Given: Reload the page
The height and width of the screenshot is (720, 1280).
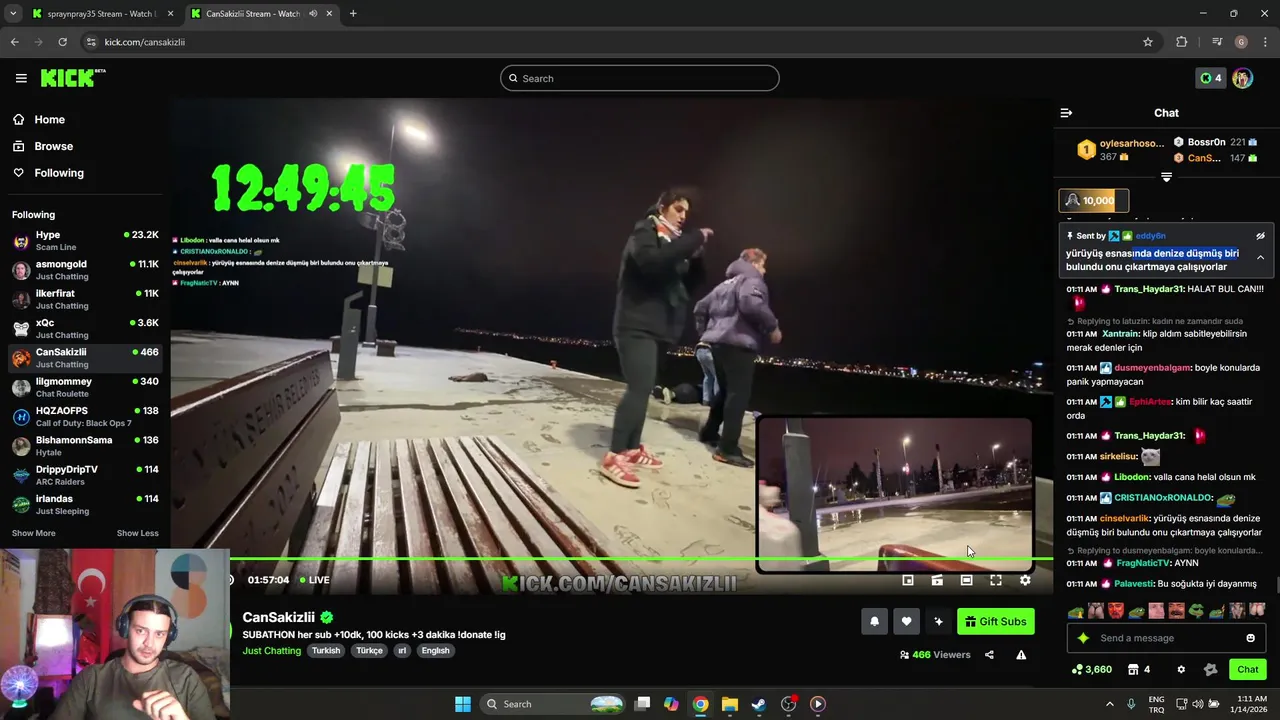Looking at the screenshot, I should tap(62, 42).
